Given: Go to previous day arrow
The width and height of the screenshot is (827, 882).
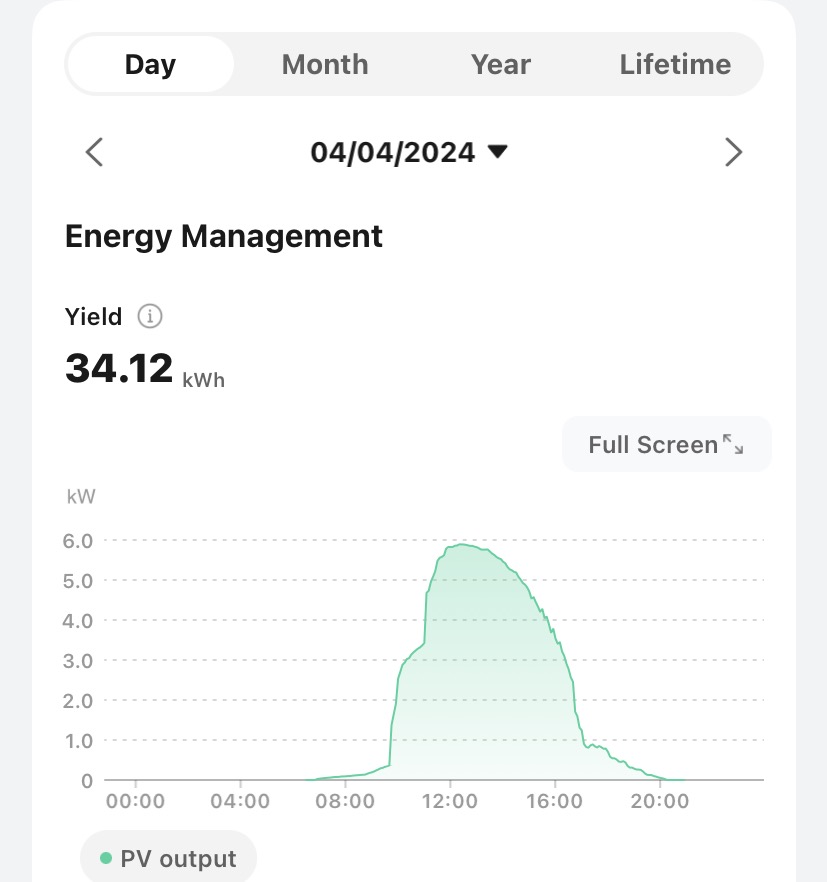Looking at the screenshot, I should tap(94, 152).
